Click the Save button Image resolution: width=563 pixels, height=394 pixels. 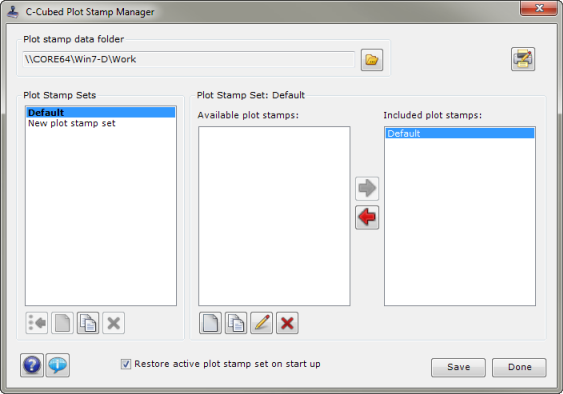[458, 367]
